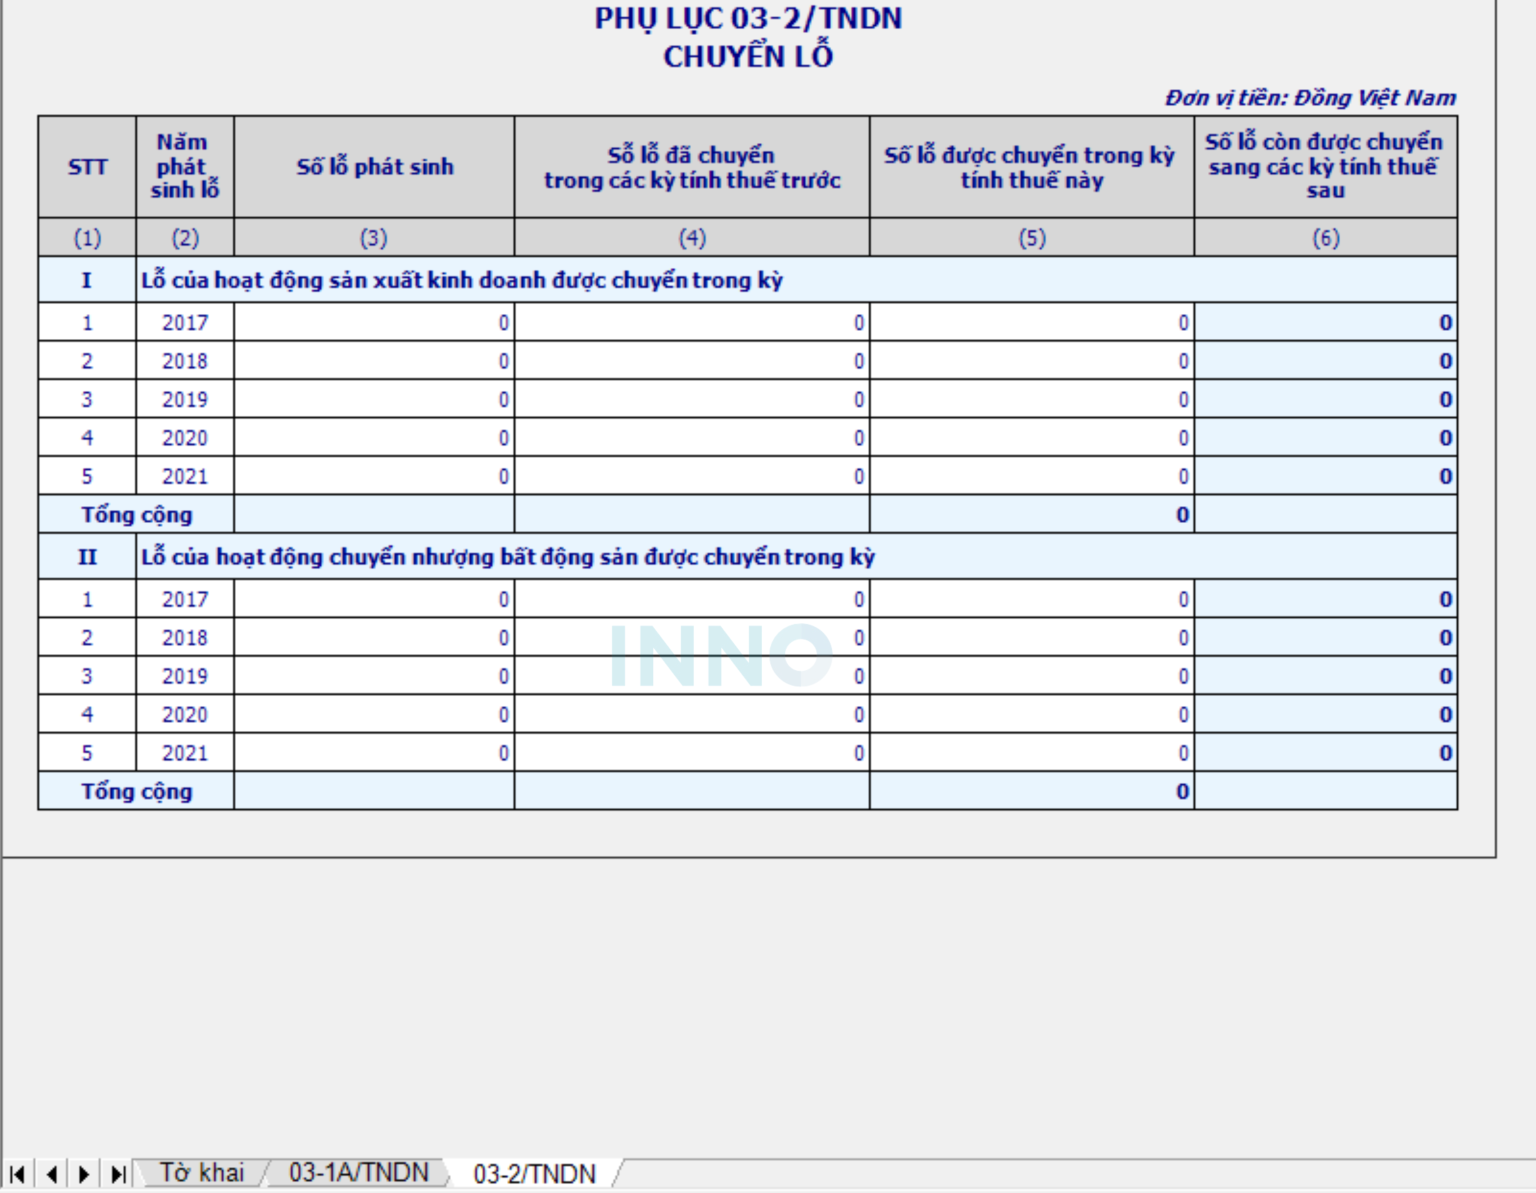Screen dimensions: 1536x1193
Task: Click section II 2021 'Số lỗ phát sinh' cell
Action: click(374, 753)
